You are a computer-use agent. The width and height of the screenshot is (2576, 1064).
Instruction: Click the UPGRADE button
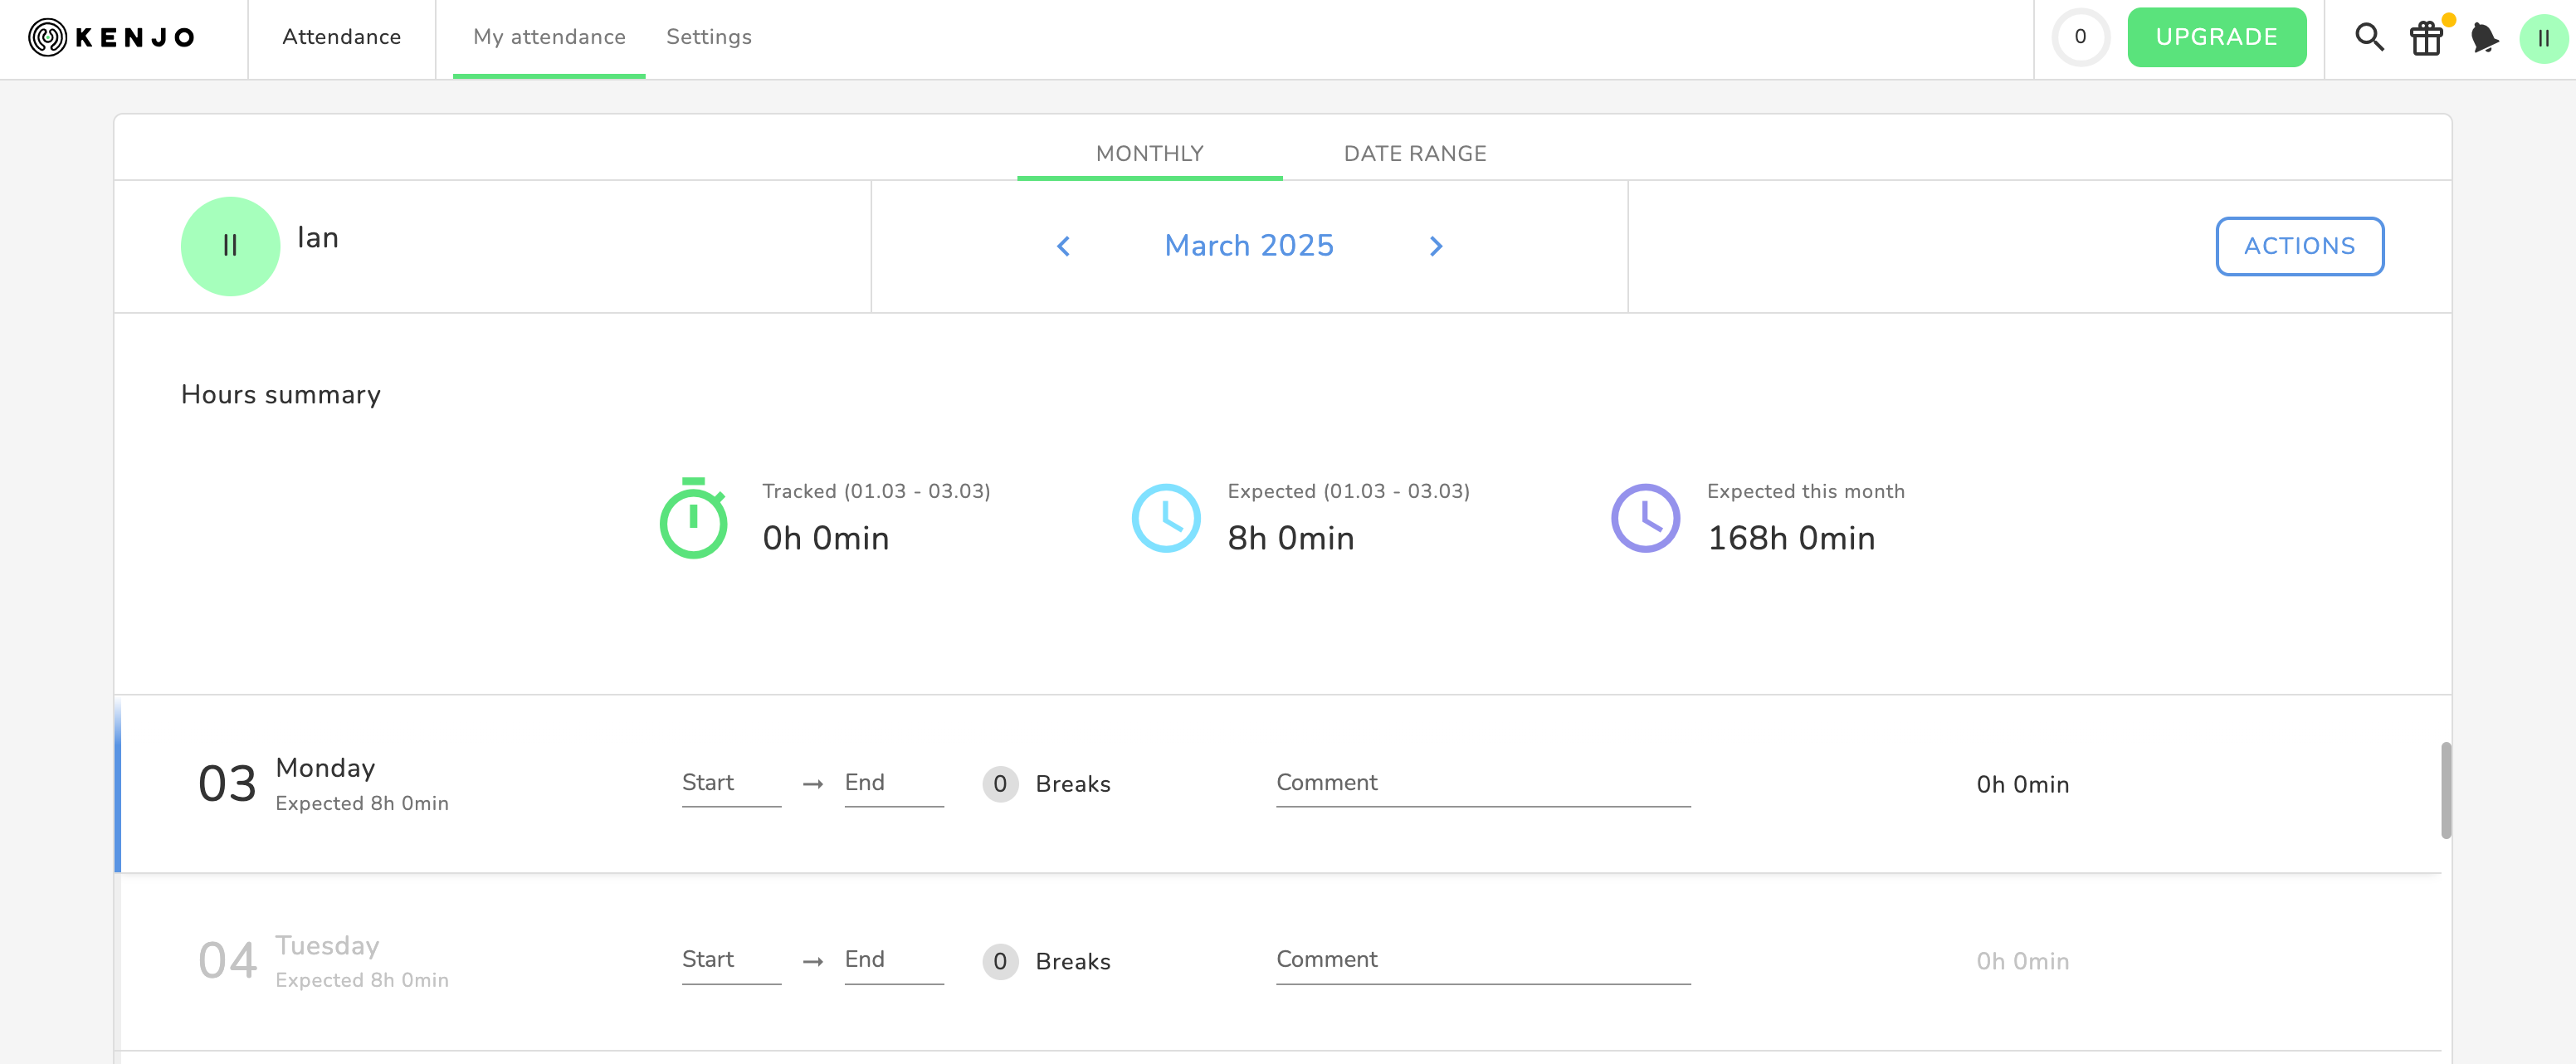pyautogui.click(x=2216, y=37)
